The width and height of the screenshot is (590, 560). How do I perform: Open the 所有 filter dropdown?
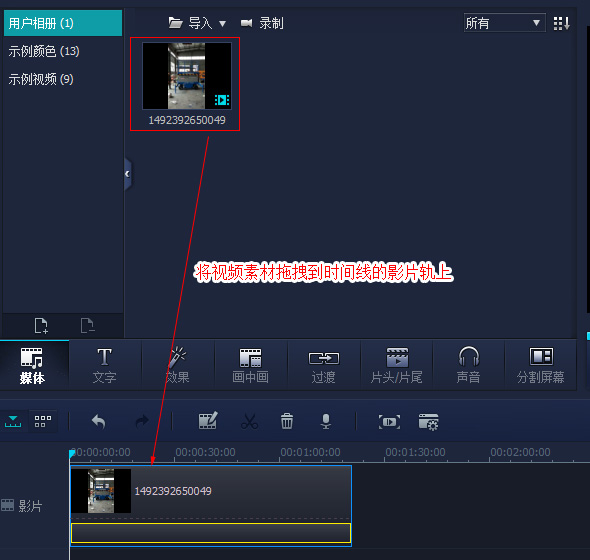click(x=504, y=23)
